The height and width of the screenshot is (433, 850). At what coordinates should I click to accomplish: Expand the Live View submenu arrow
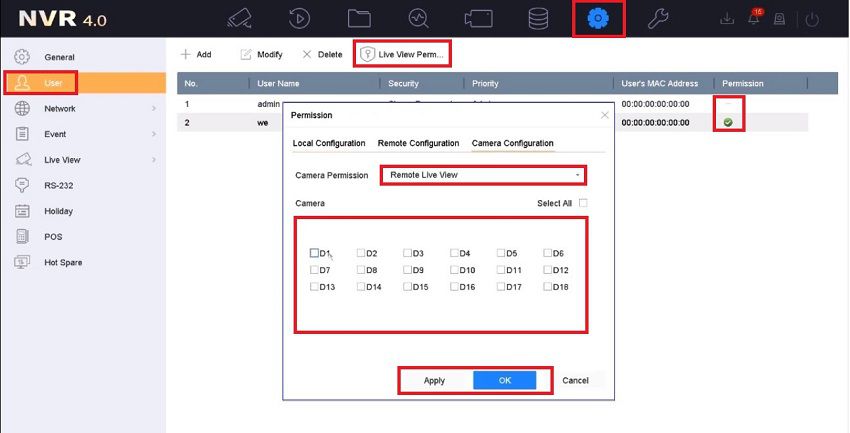point(154,160)
